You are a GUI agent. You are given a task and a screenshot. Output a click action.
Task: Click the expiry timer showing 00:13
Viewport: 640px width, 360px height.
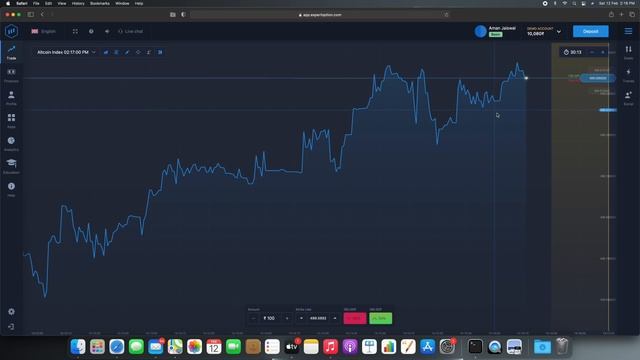[573, 52]
